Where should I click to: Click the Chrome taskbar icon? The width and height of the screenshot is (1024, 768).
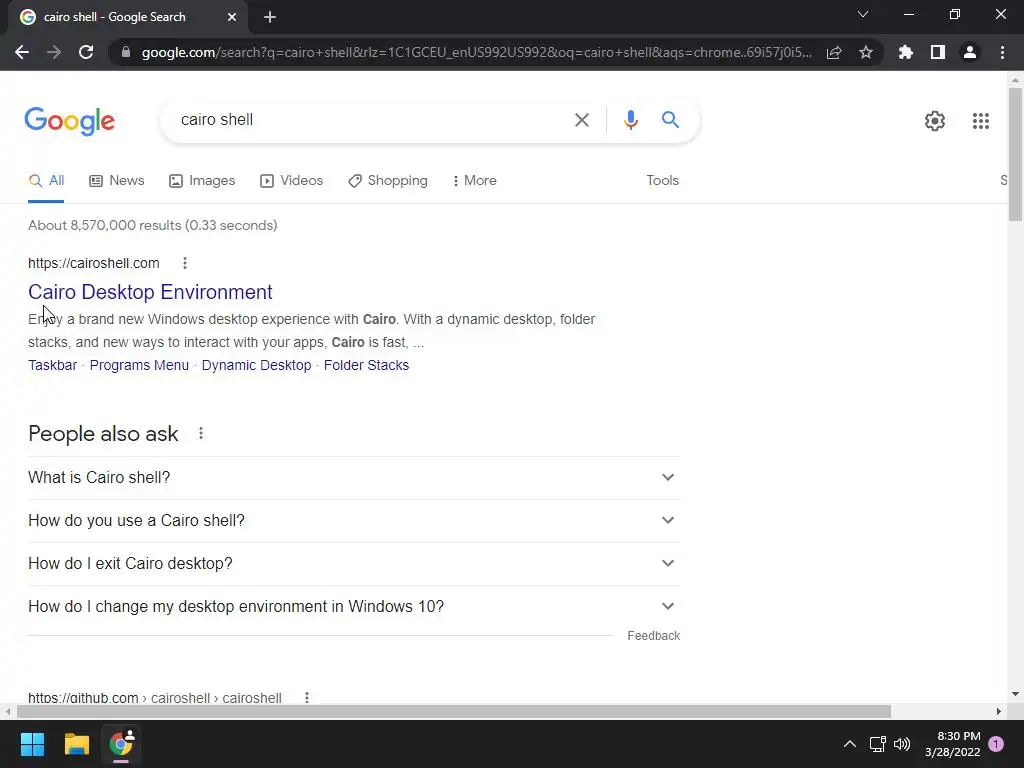[x=121, y=744]
